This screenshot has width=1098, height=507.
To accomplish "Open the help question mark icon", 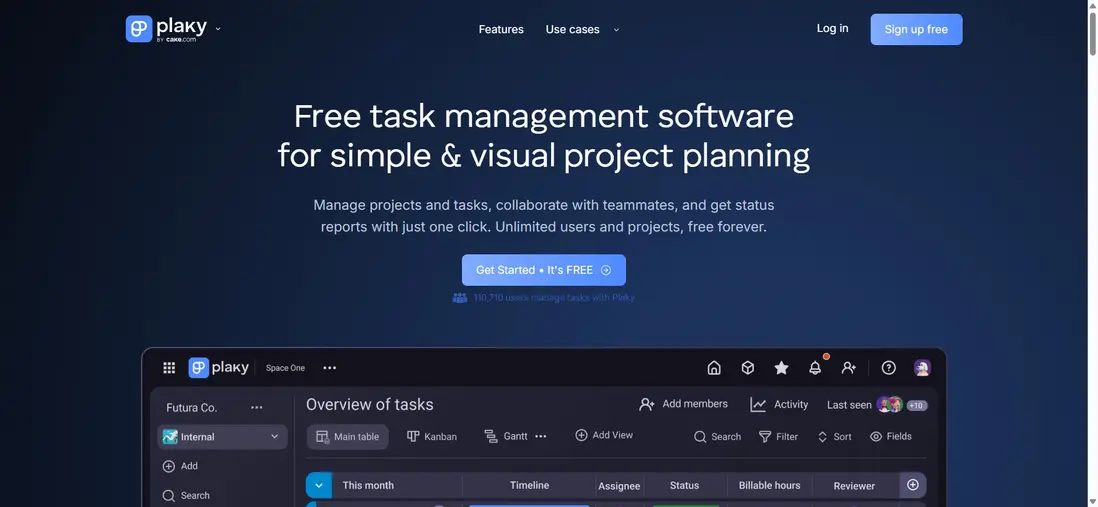I will click(x=889, y=368).
